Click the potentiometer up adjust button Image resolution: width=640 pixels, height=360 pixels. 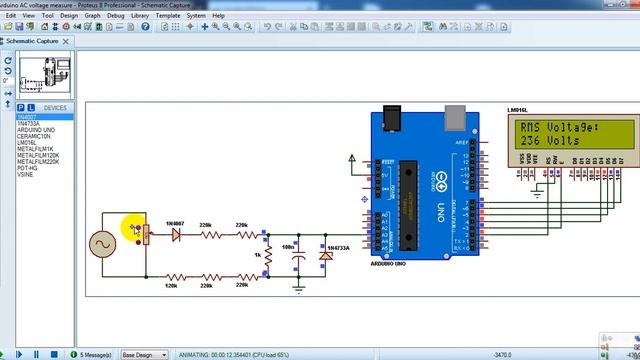point(138,228)
